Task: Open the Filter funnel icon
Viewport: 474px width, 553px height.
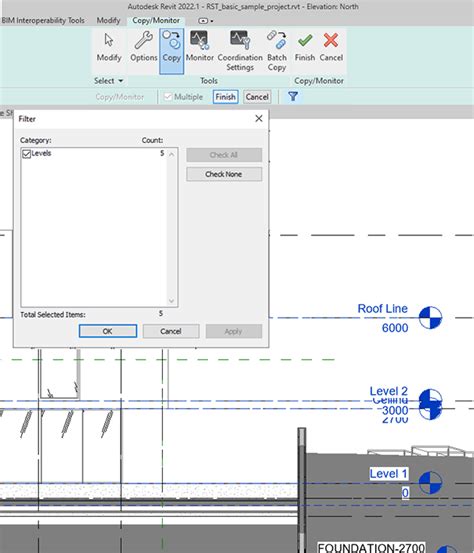Action: [293, 96]
